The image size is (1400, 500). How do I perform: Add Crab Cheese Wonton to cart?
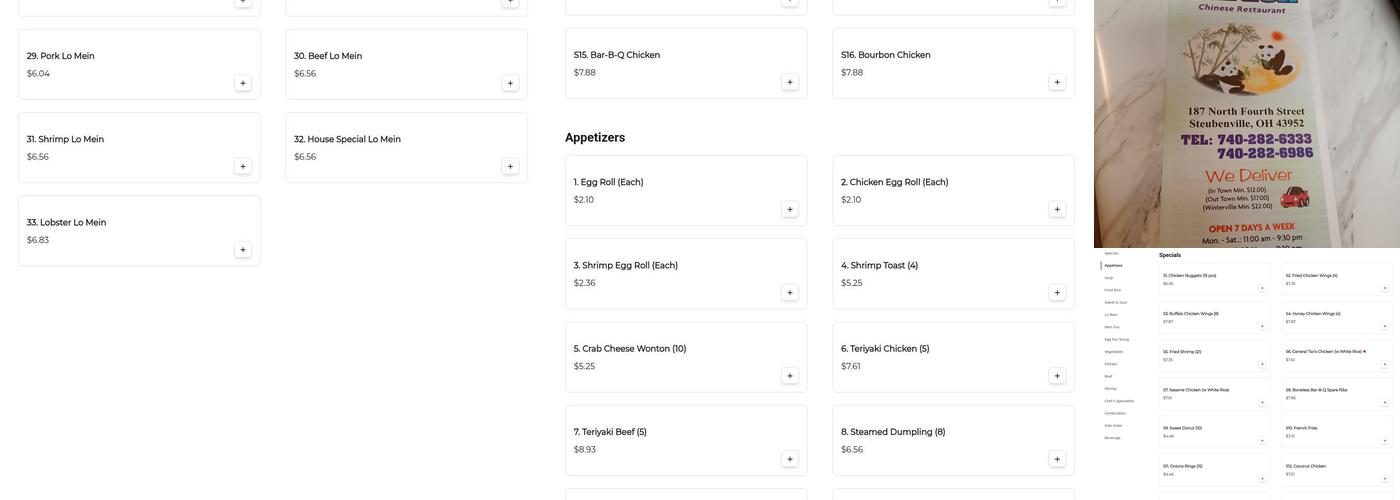point(790,376)
